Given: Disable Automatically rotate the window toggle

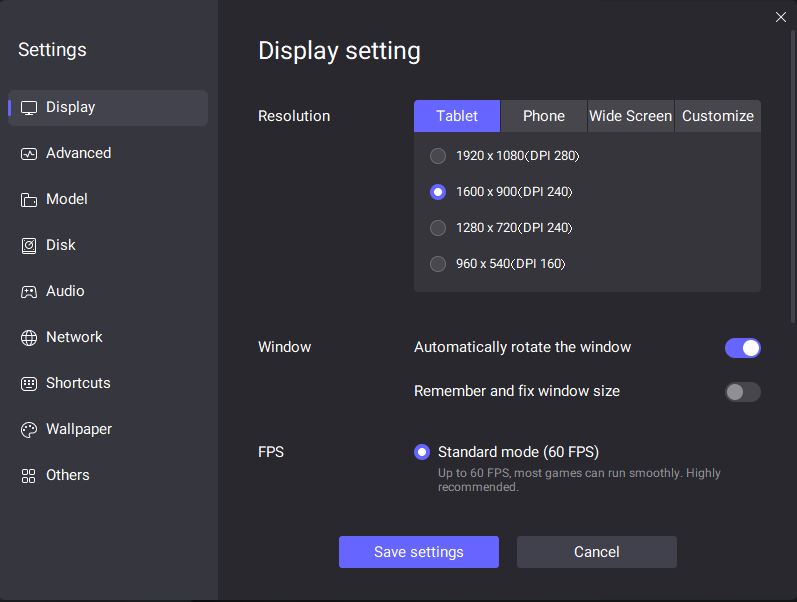Looking at the screenshot, I should [x=742, y=348].
